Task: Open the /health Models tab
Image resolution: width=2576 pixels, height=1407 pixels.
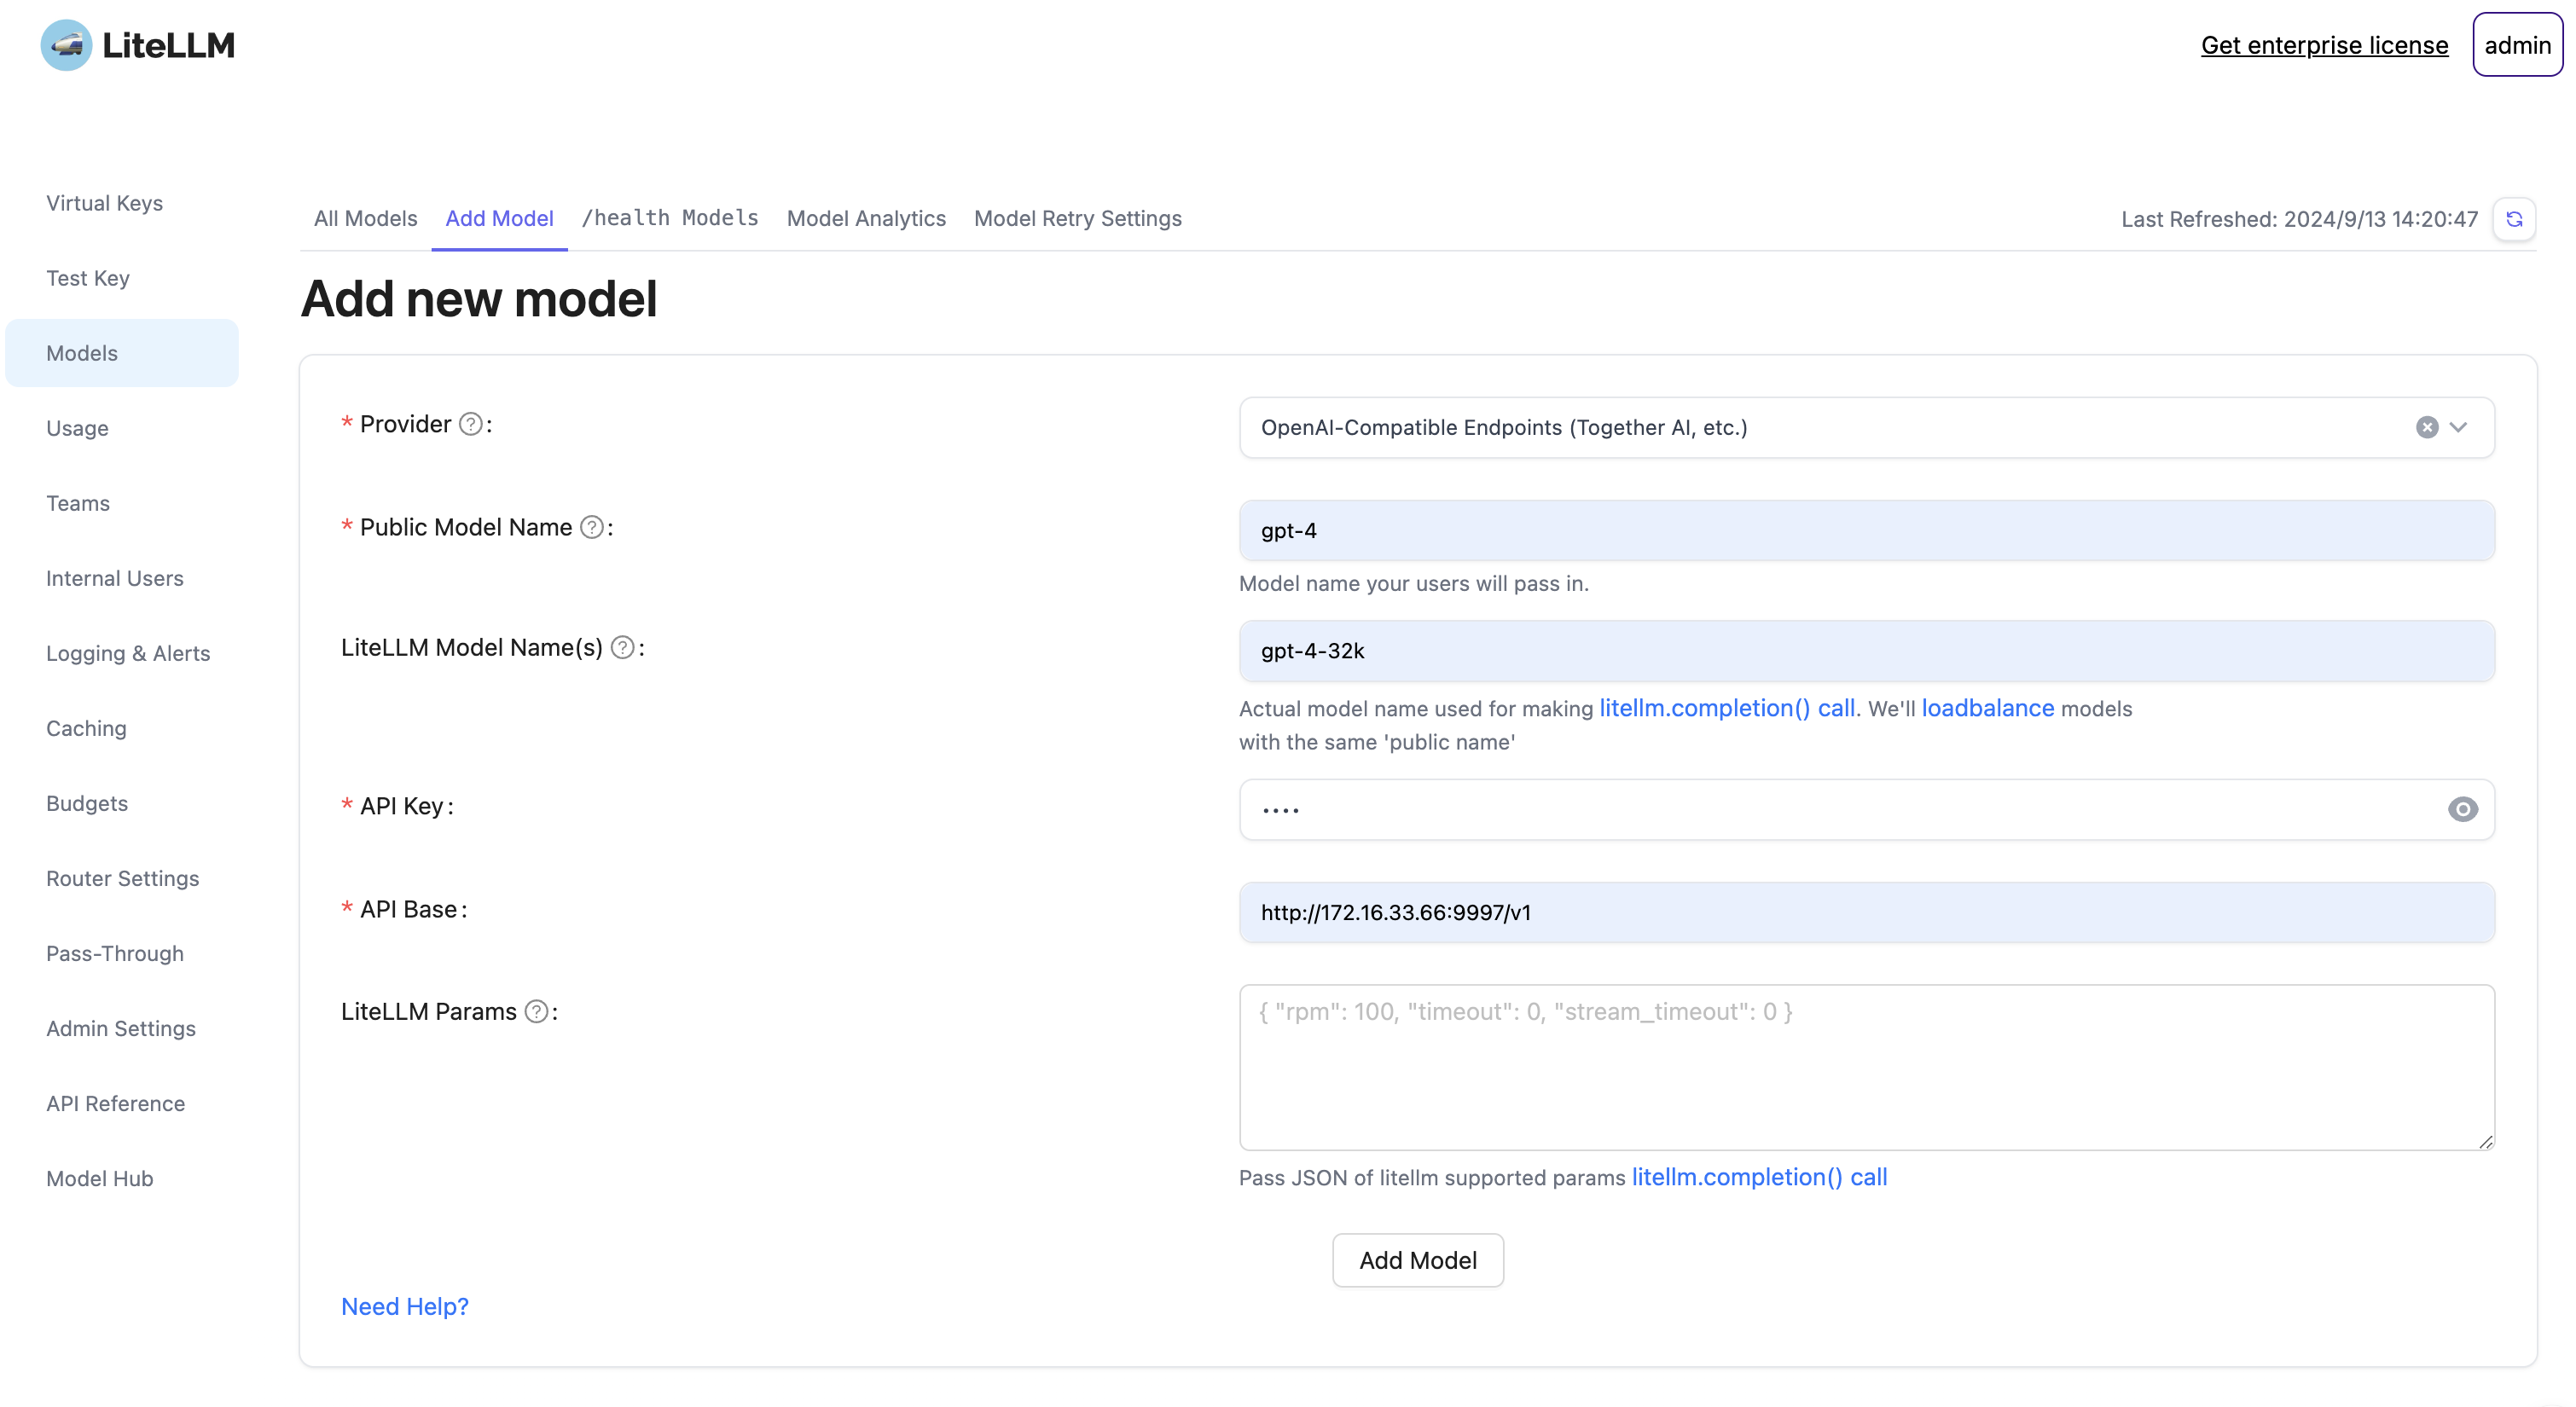Action: (x=670, y=218)
